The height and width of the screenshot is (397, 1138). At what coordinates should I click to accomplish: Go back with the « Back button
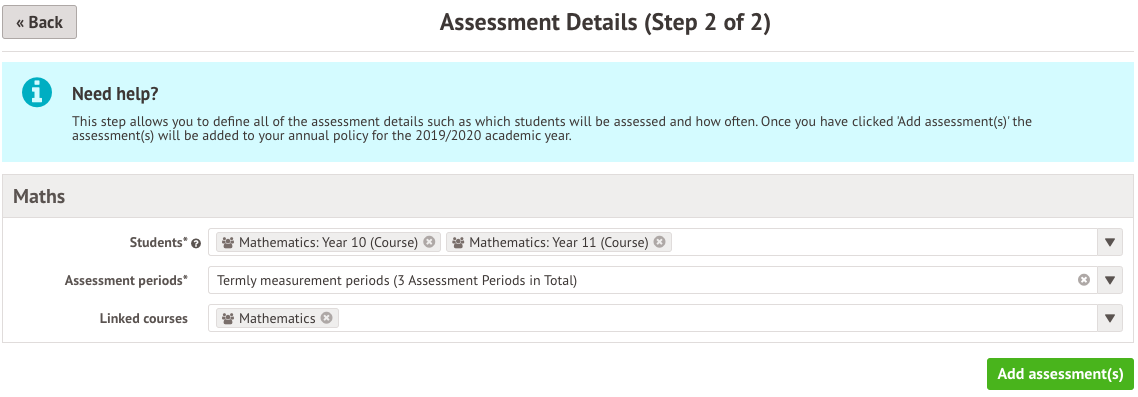click(39, 22)
